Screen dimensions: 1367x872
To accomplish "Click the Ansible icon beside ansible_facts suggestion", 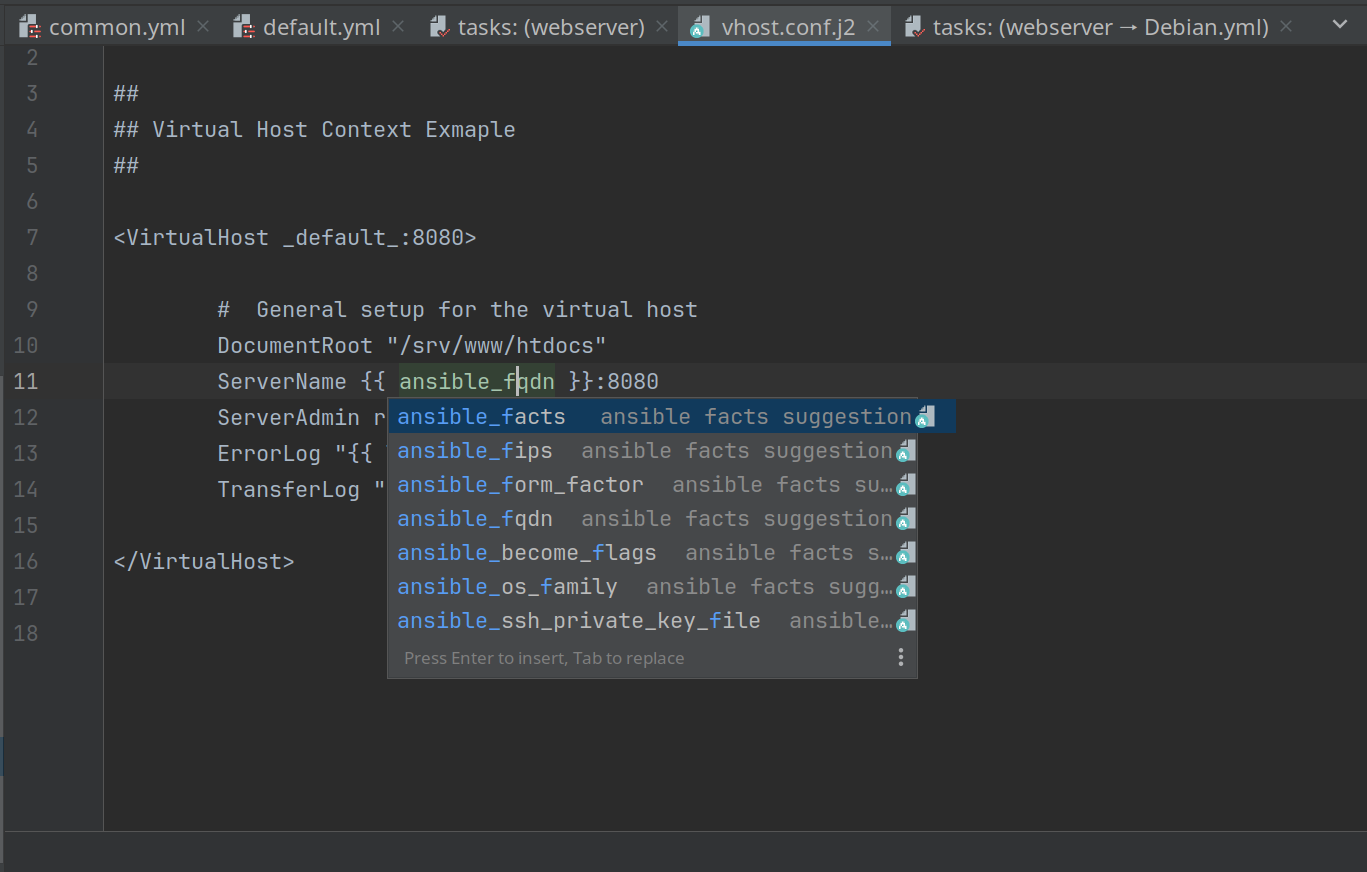I will (925, 417).
